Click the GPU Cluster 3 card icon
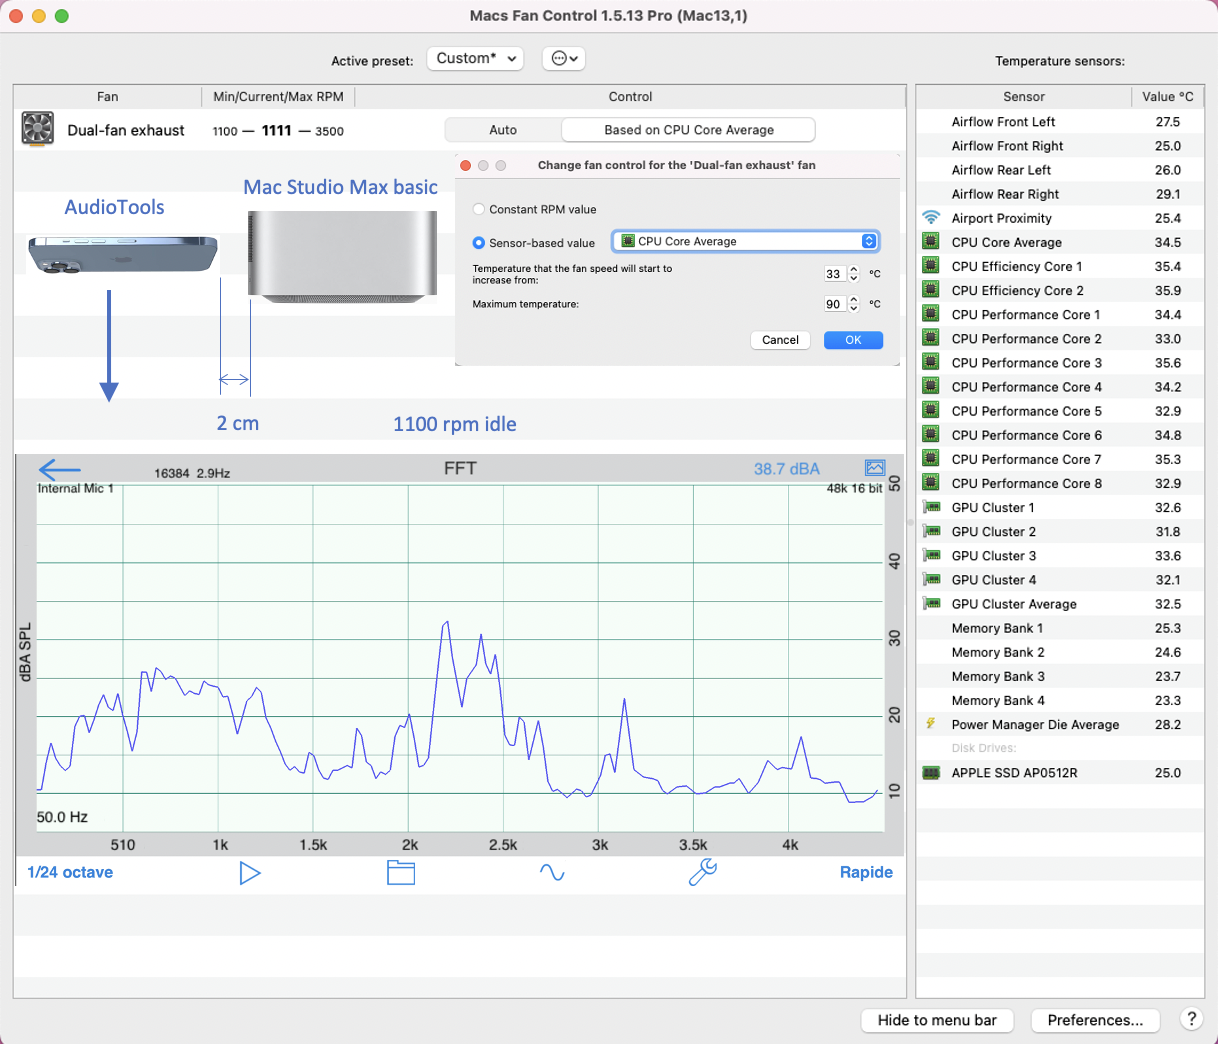The height and width of the screenshot is (1044, 1218). [932, 555]
